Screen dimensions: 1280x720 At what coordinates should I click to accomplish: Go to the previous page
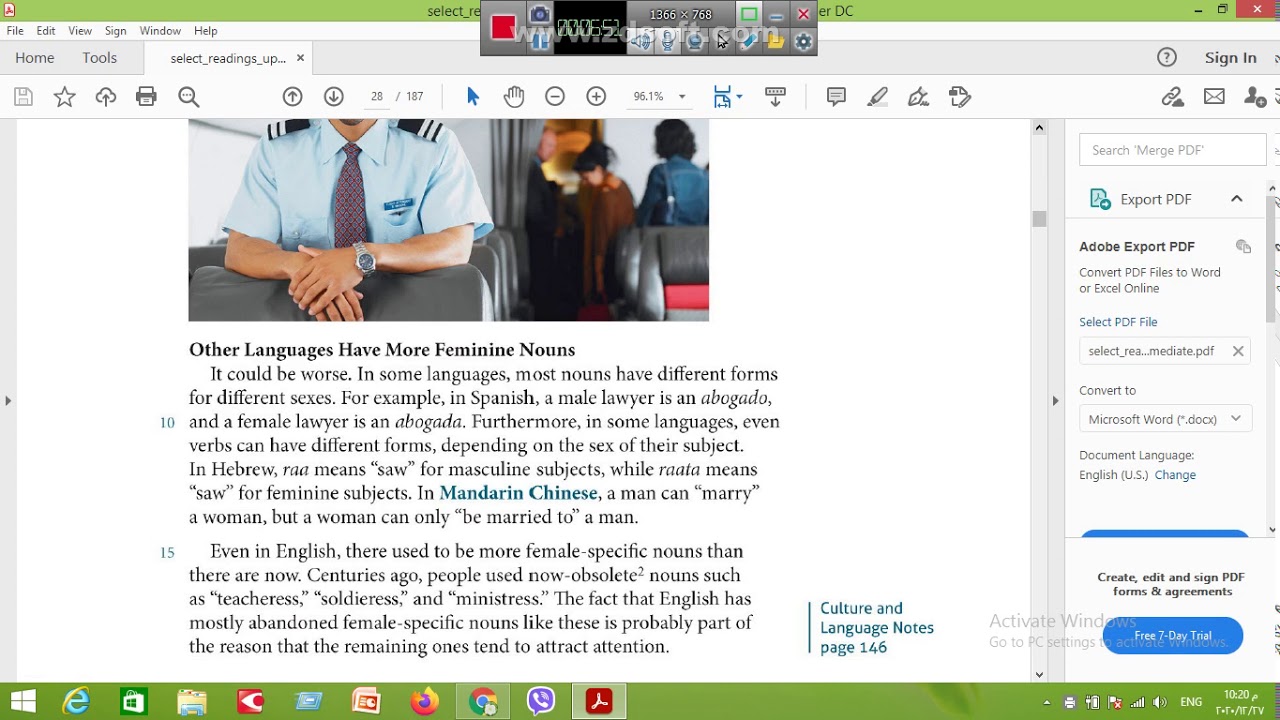pos(292,97)
